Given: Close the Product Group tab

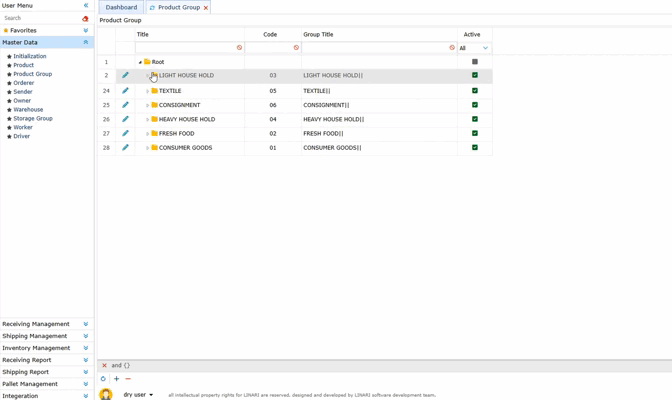Looking at the screenshot, I should [206, 8].
